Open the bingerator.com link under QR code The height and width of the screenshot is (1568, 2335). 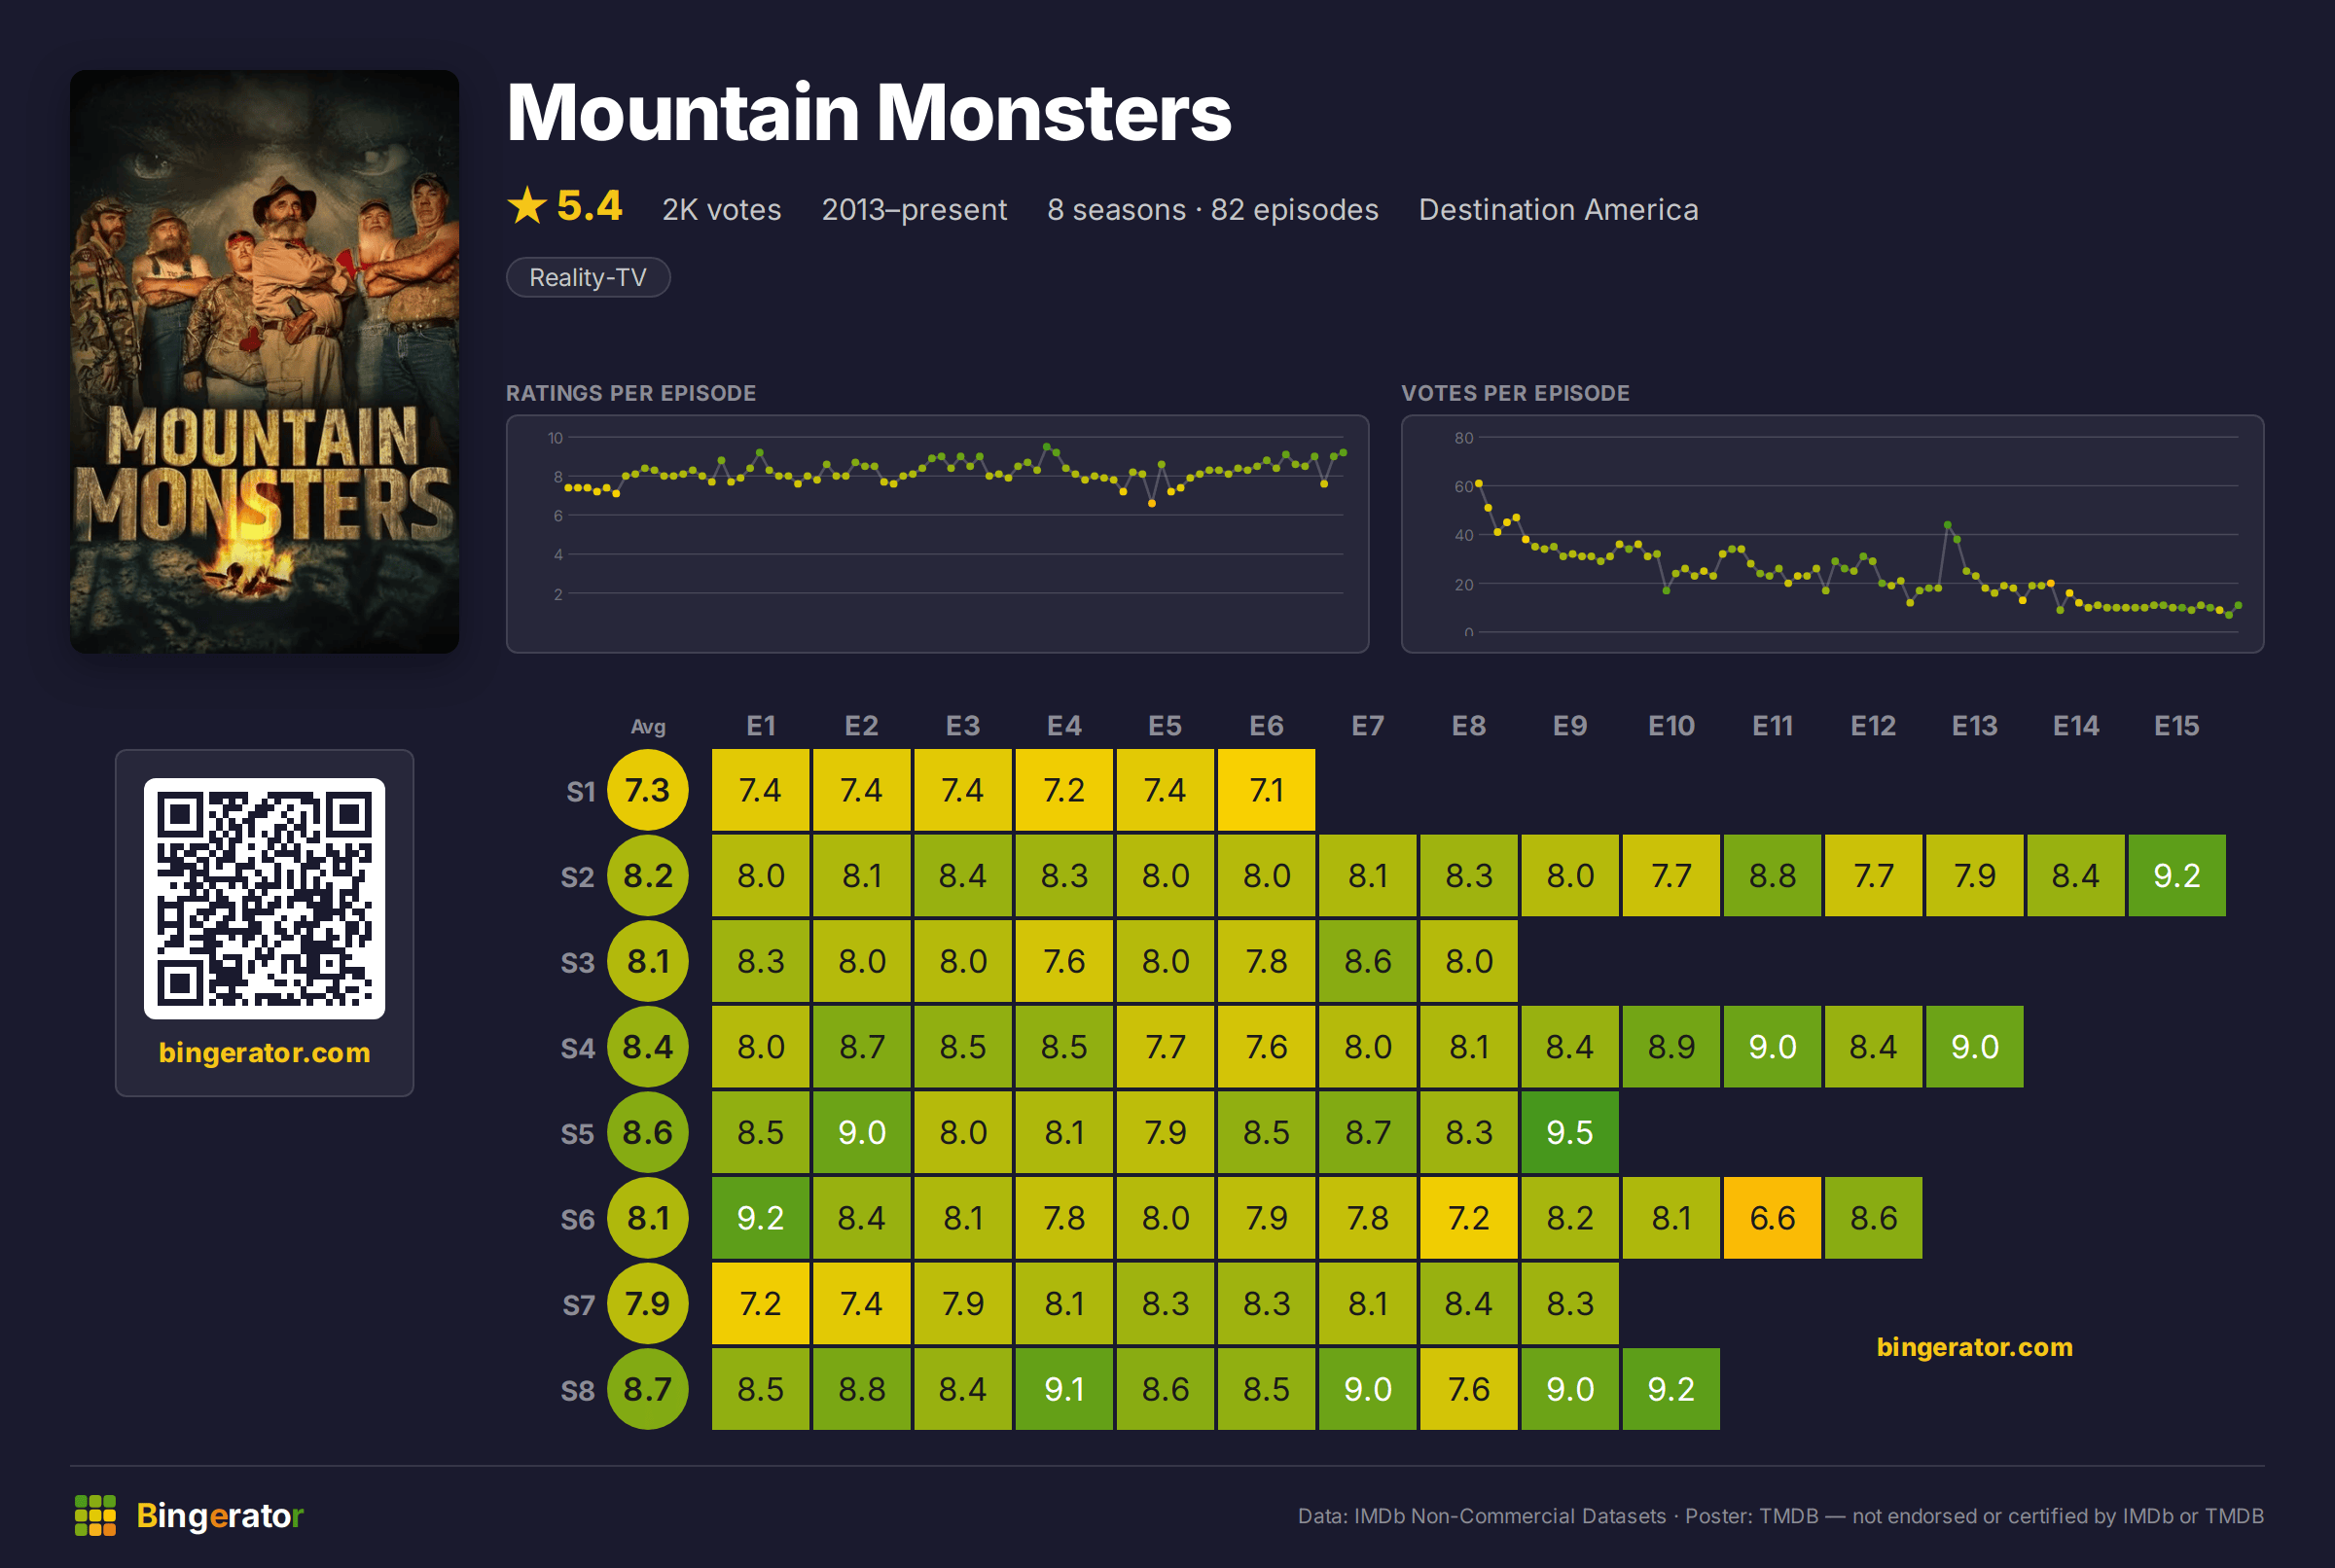pyautogui.click(x=264, y=1052)
